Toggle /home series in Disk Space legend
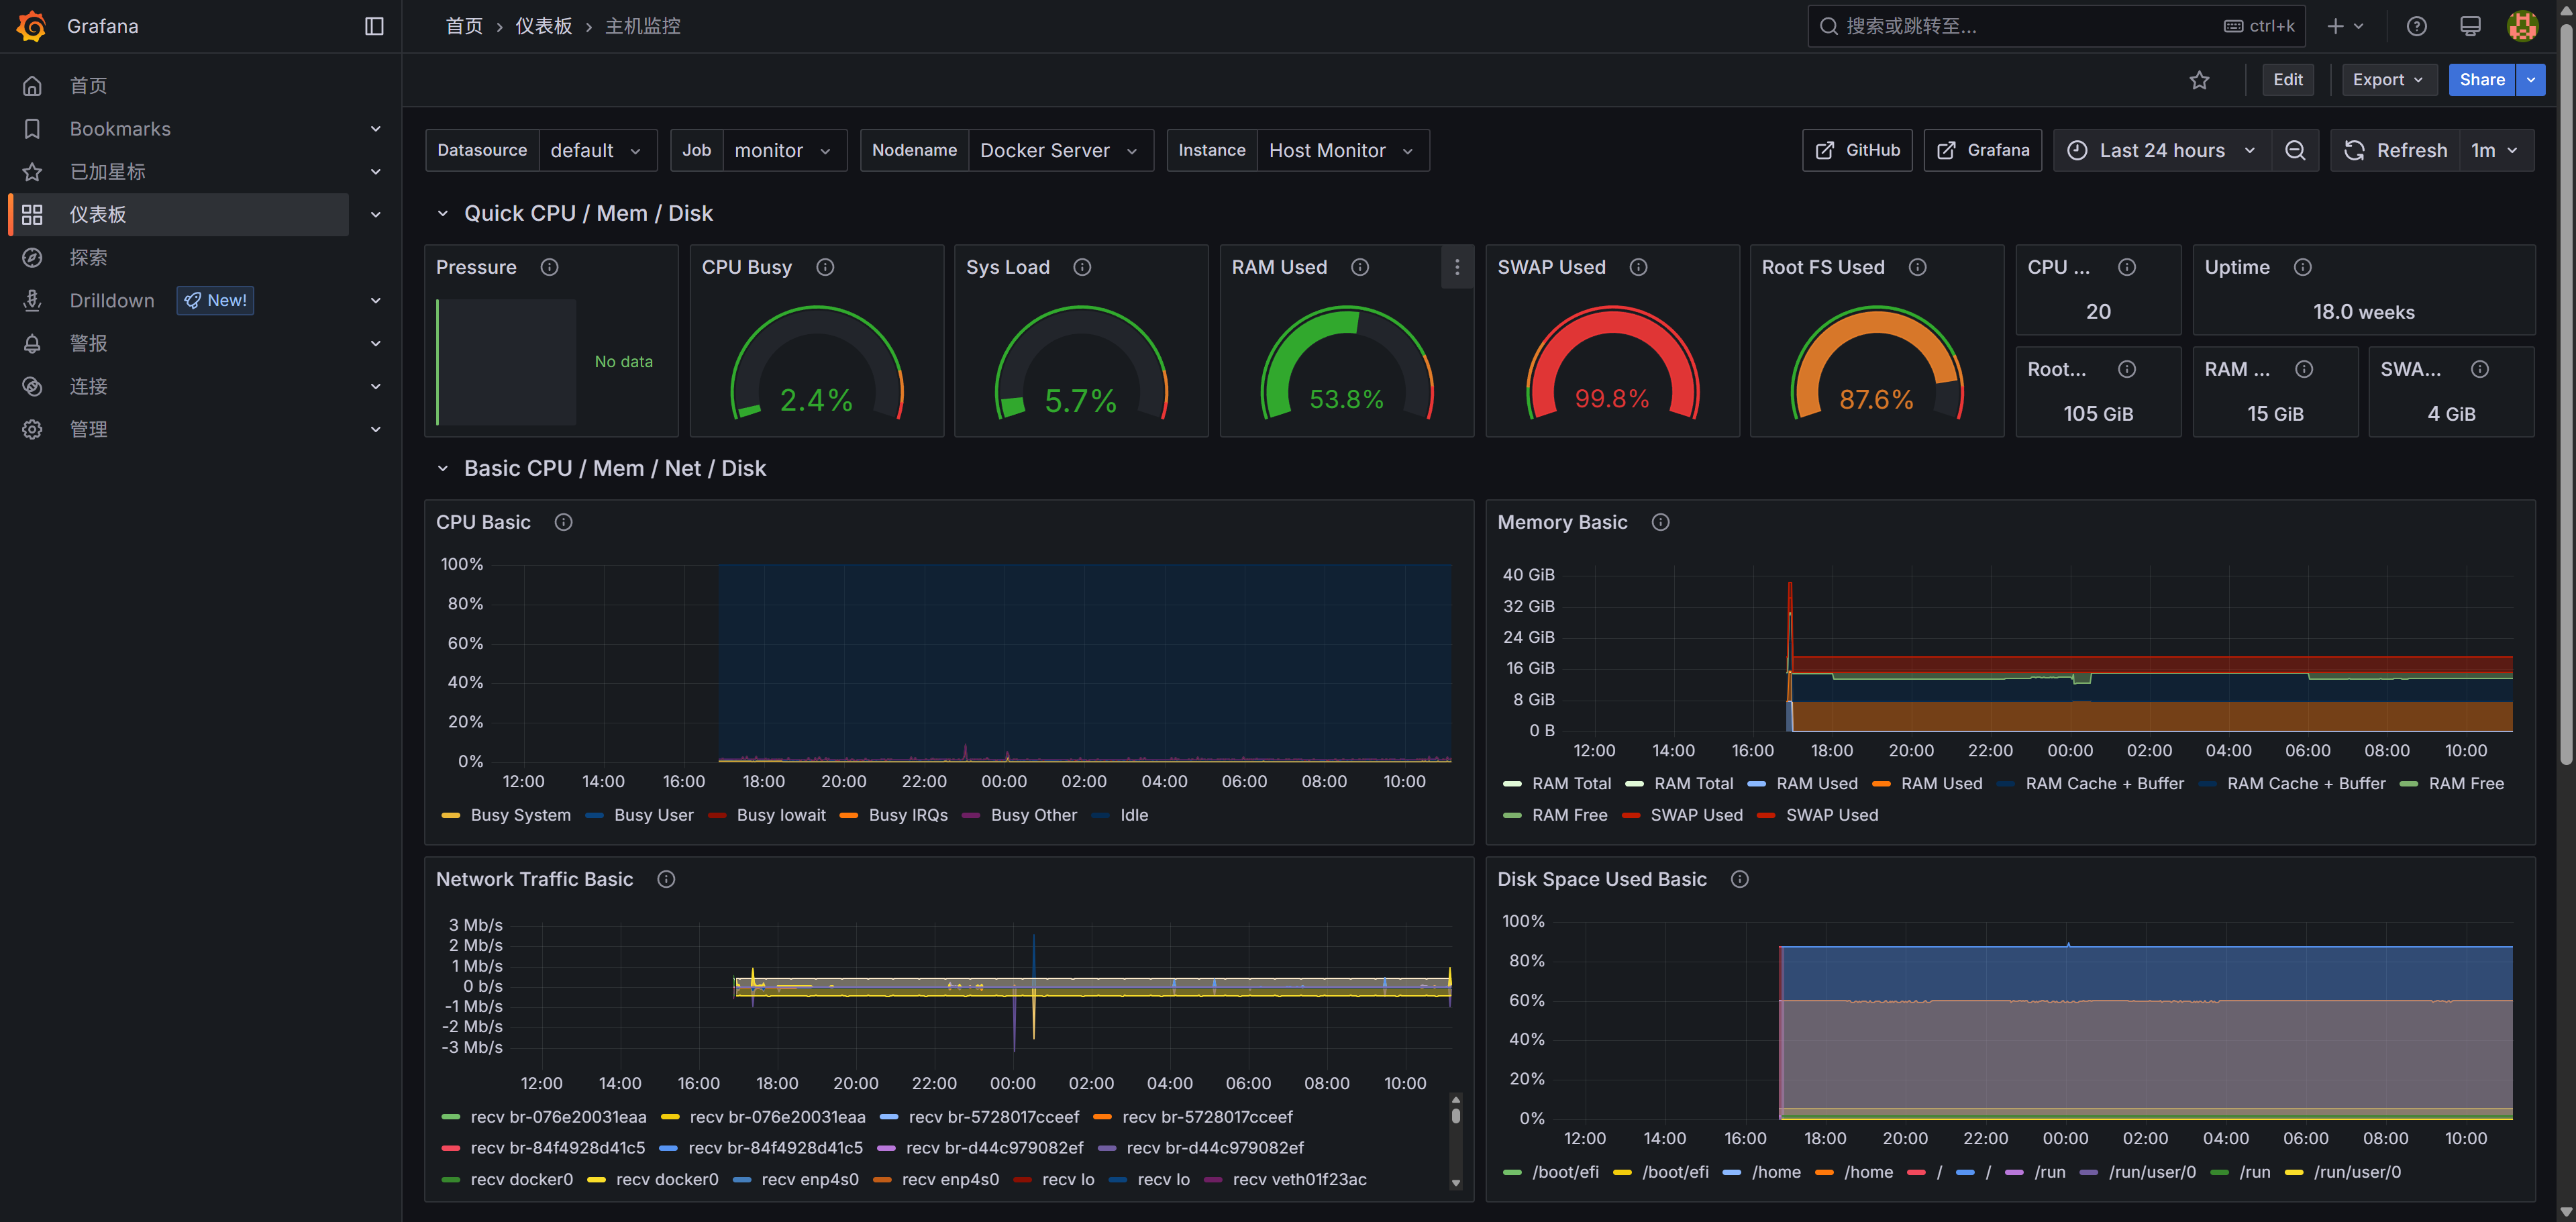 point(1775,1172)
